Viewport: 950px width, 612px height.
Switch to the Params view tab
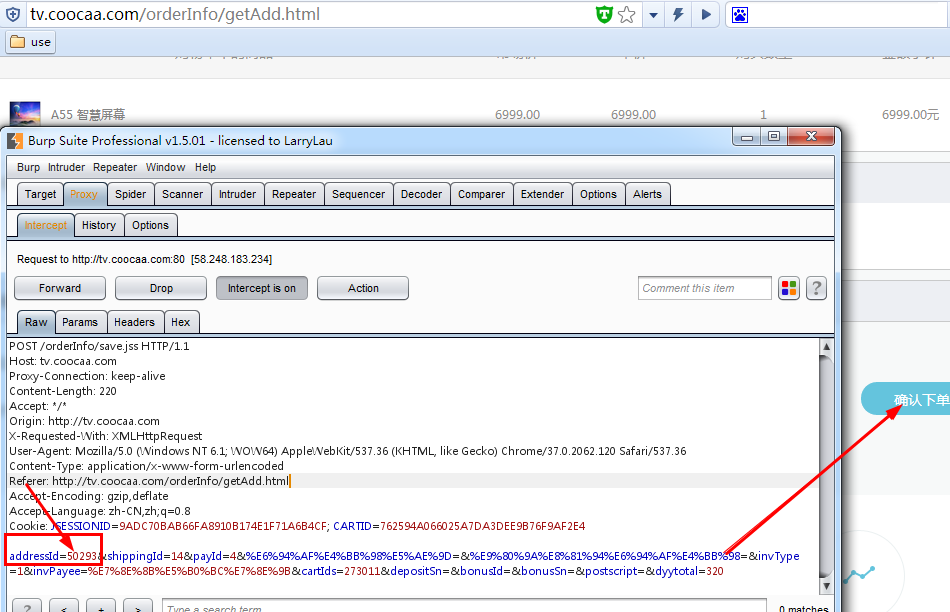coord(80,322)
